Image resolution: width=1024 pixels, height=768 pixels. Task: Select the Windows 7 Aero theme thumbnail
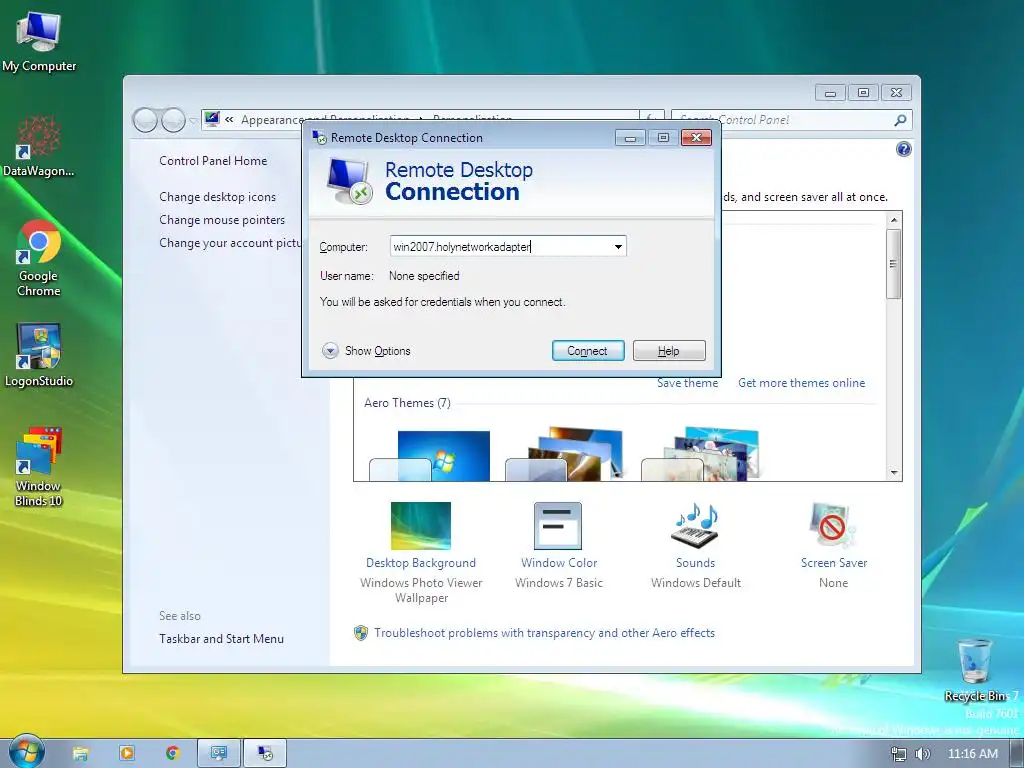(x=430, y=456)
